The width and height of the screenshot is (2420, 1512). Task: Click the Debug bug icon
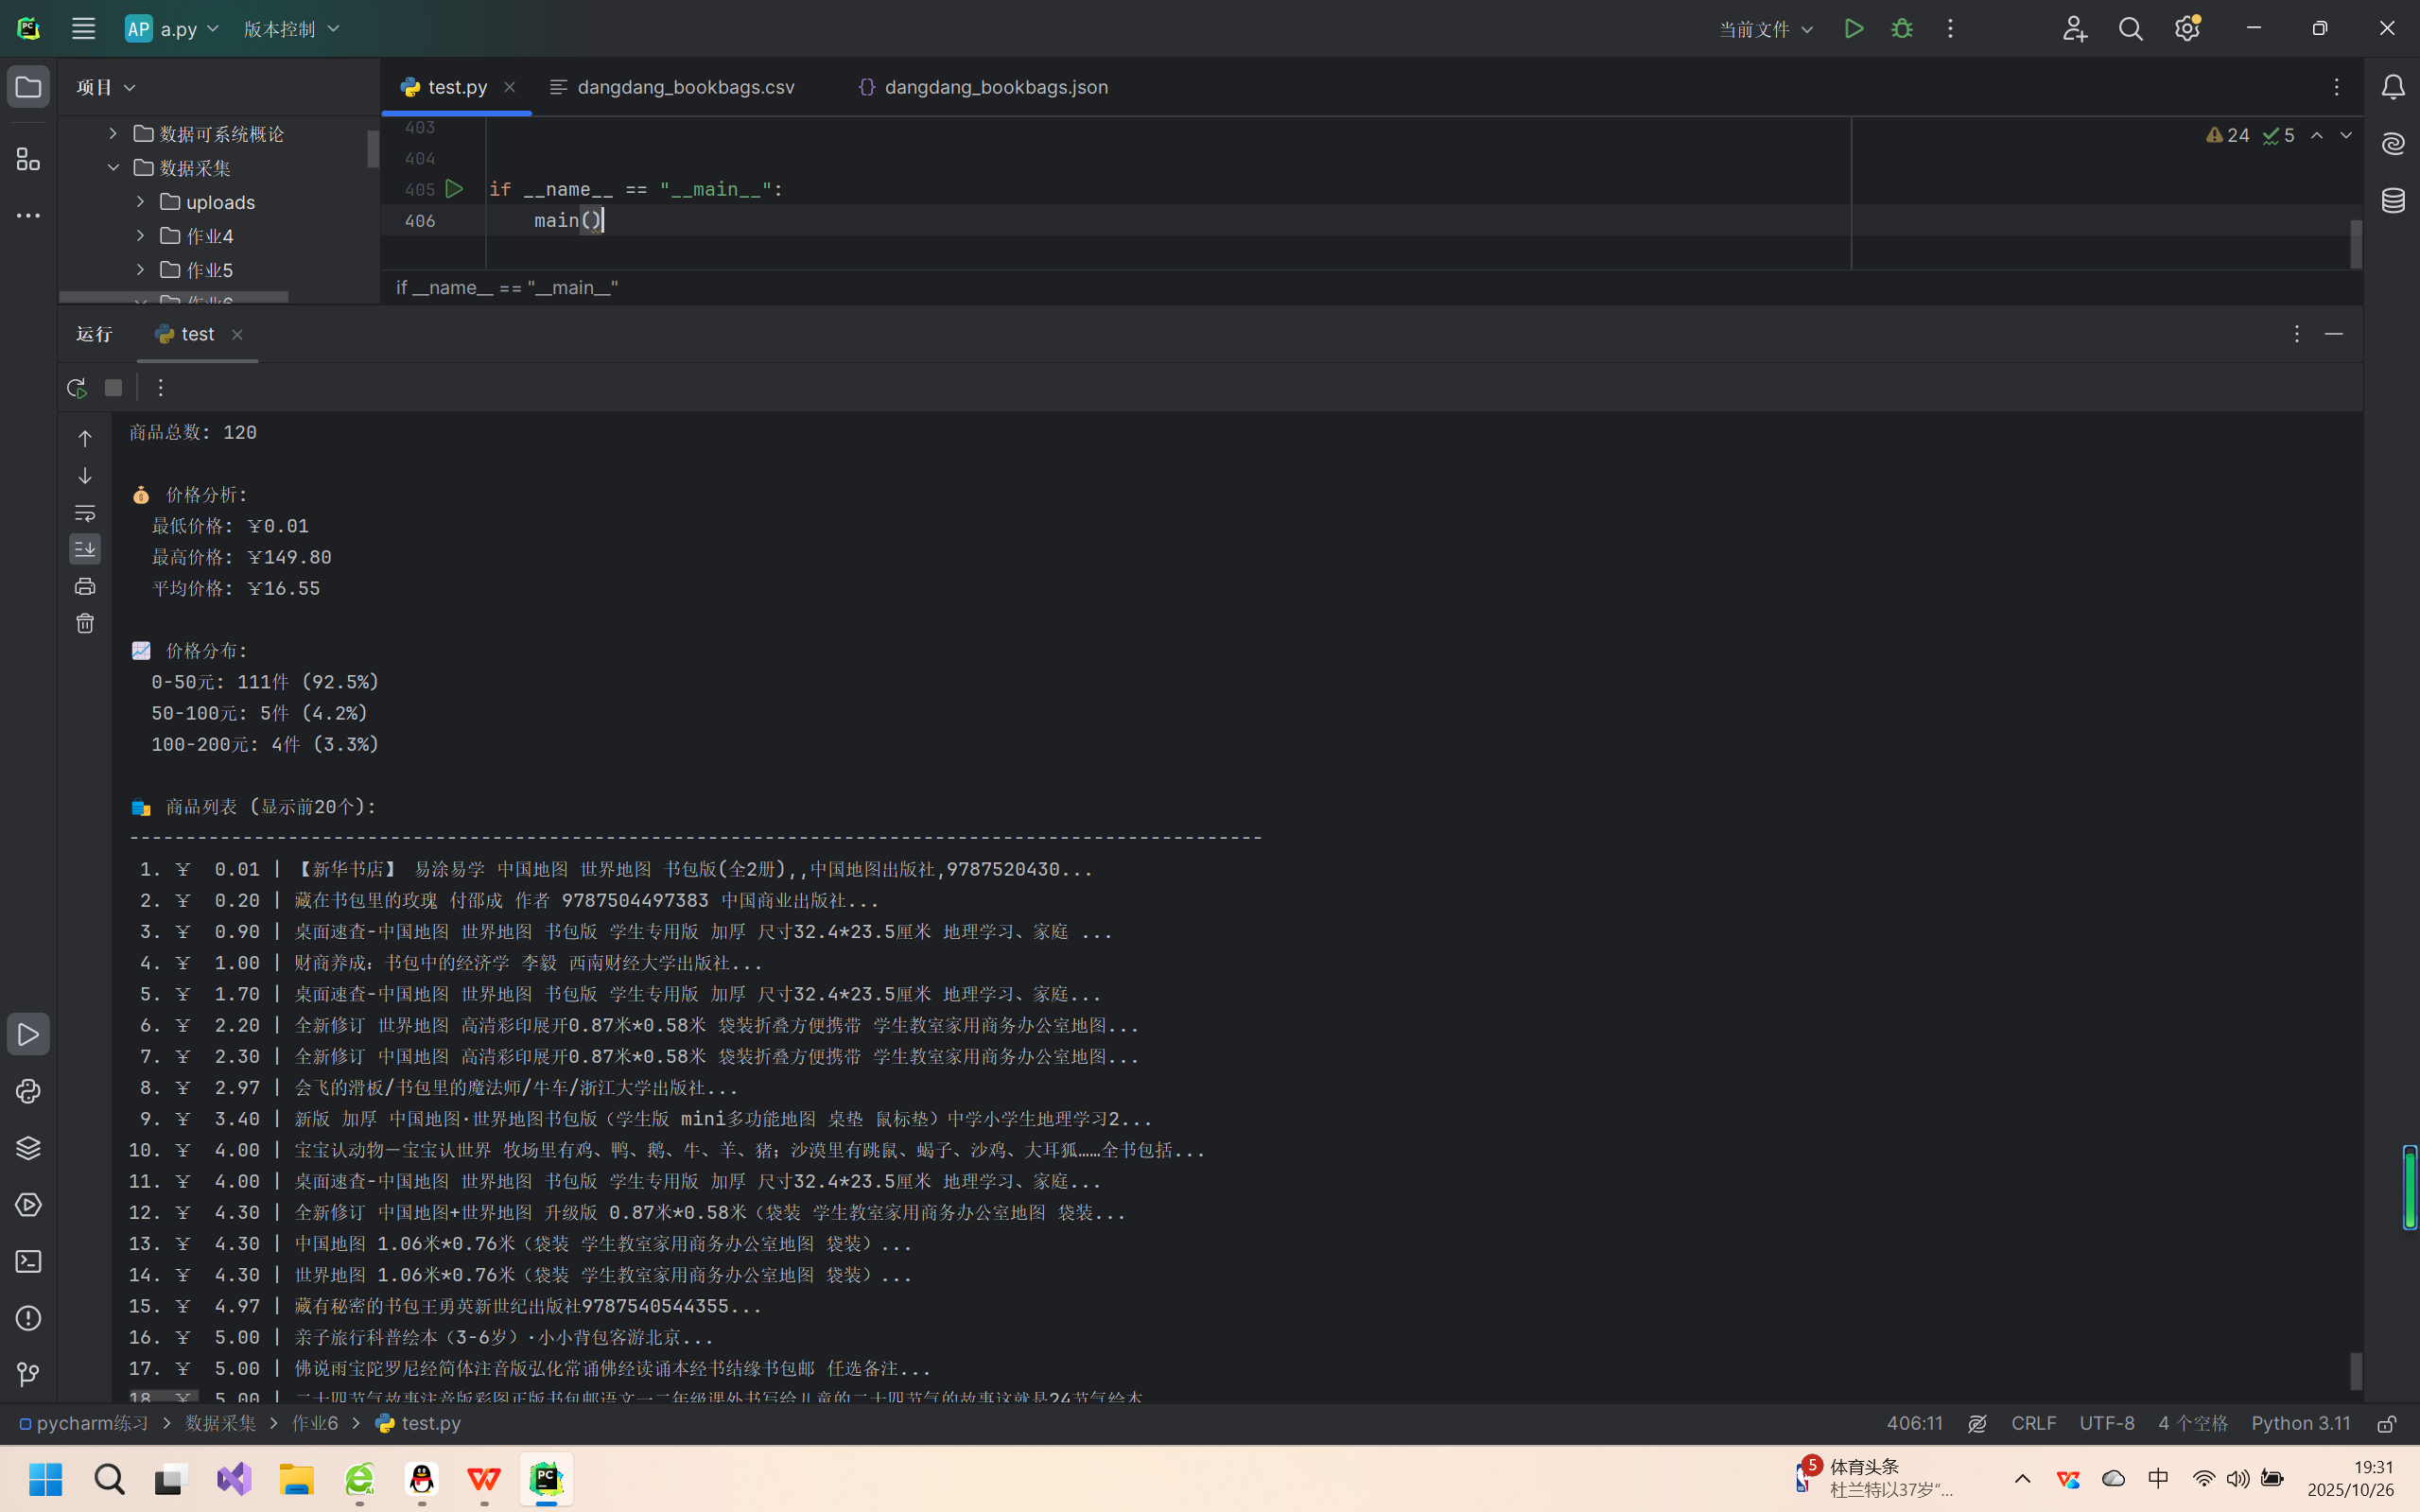(1902, 29)
